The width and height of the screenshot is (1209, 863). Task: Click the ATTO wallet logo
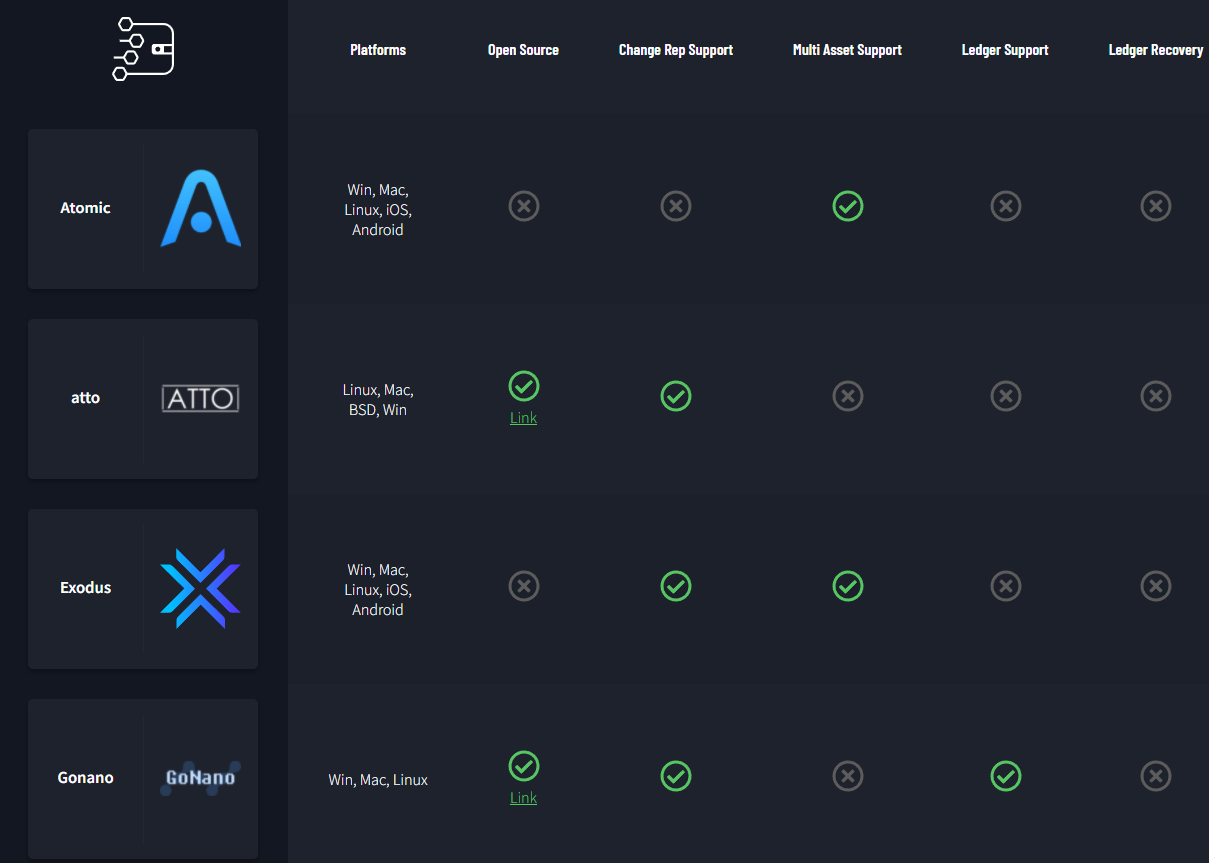coord(201,399)
